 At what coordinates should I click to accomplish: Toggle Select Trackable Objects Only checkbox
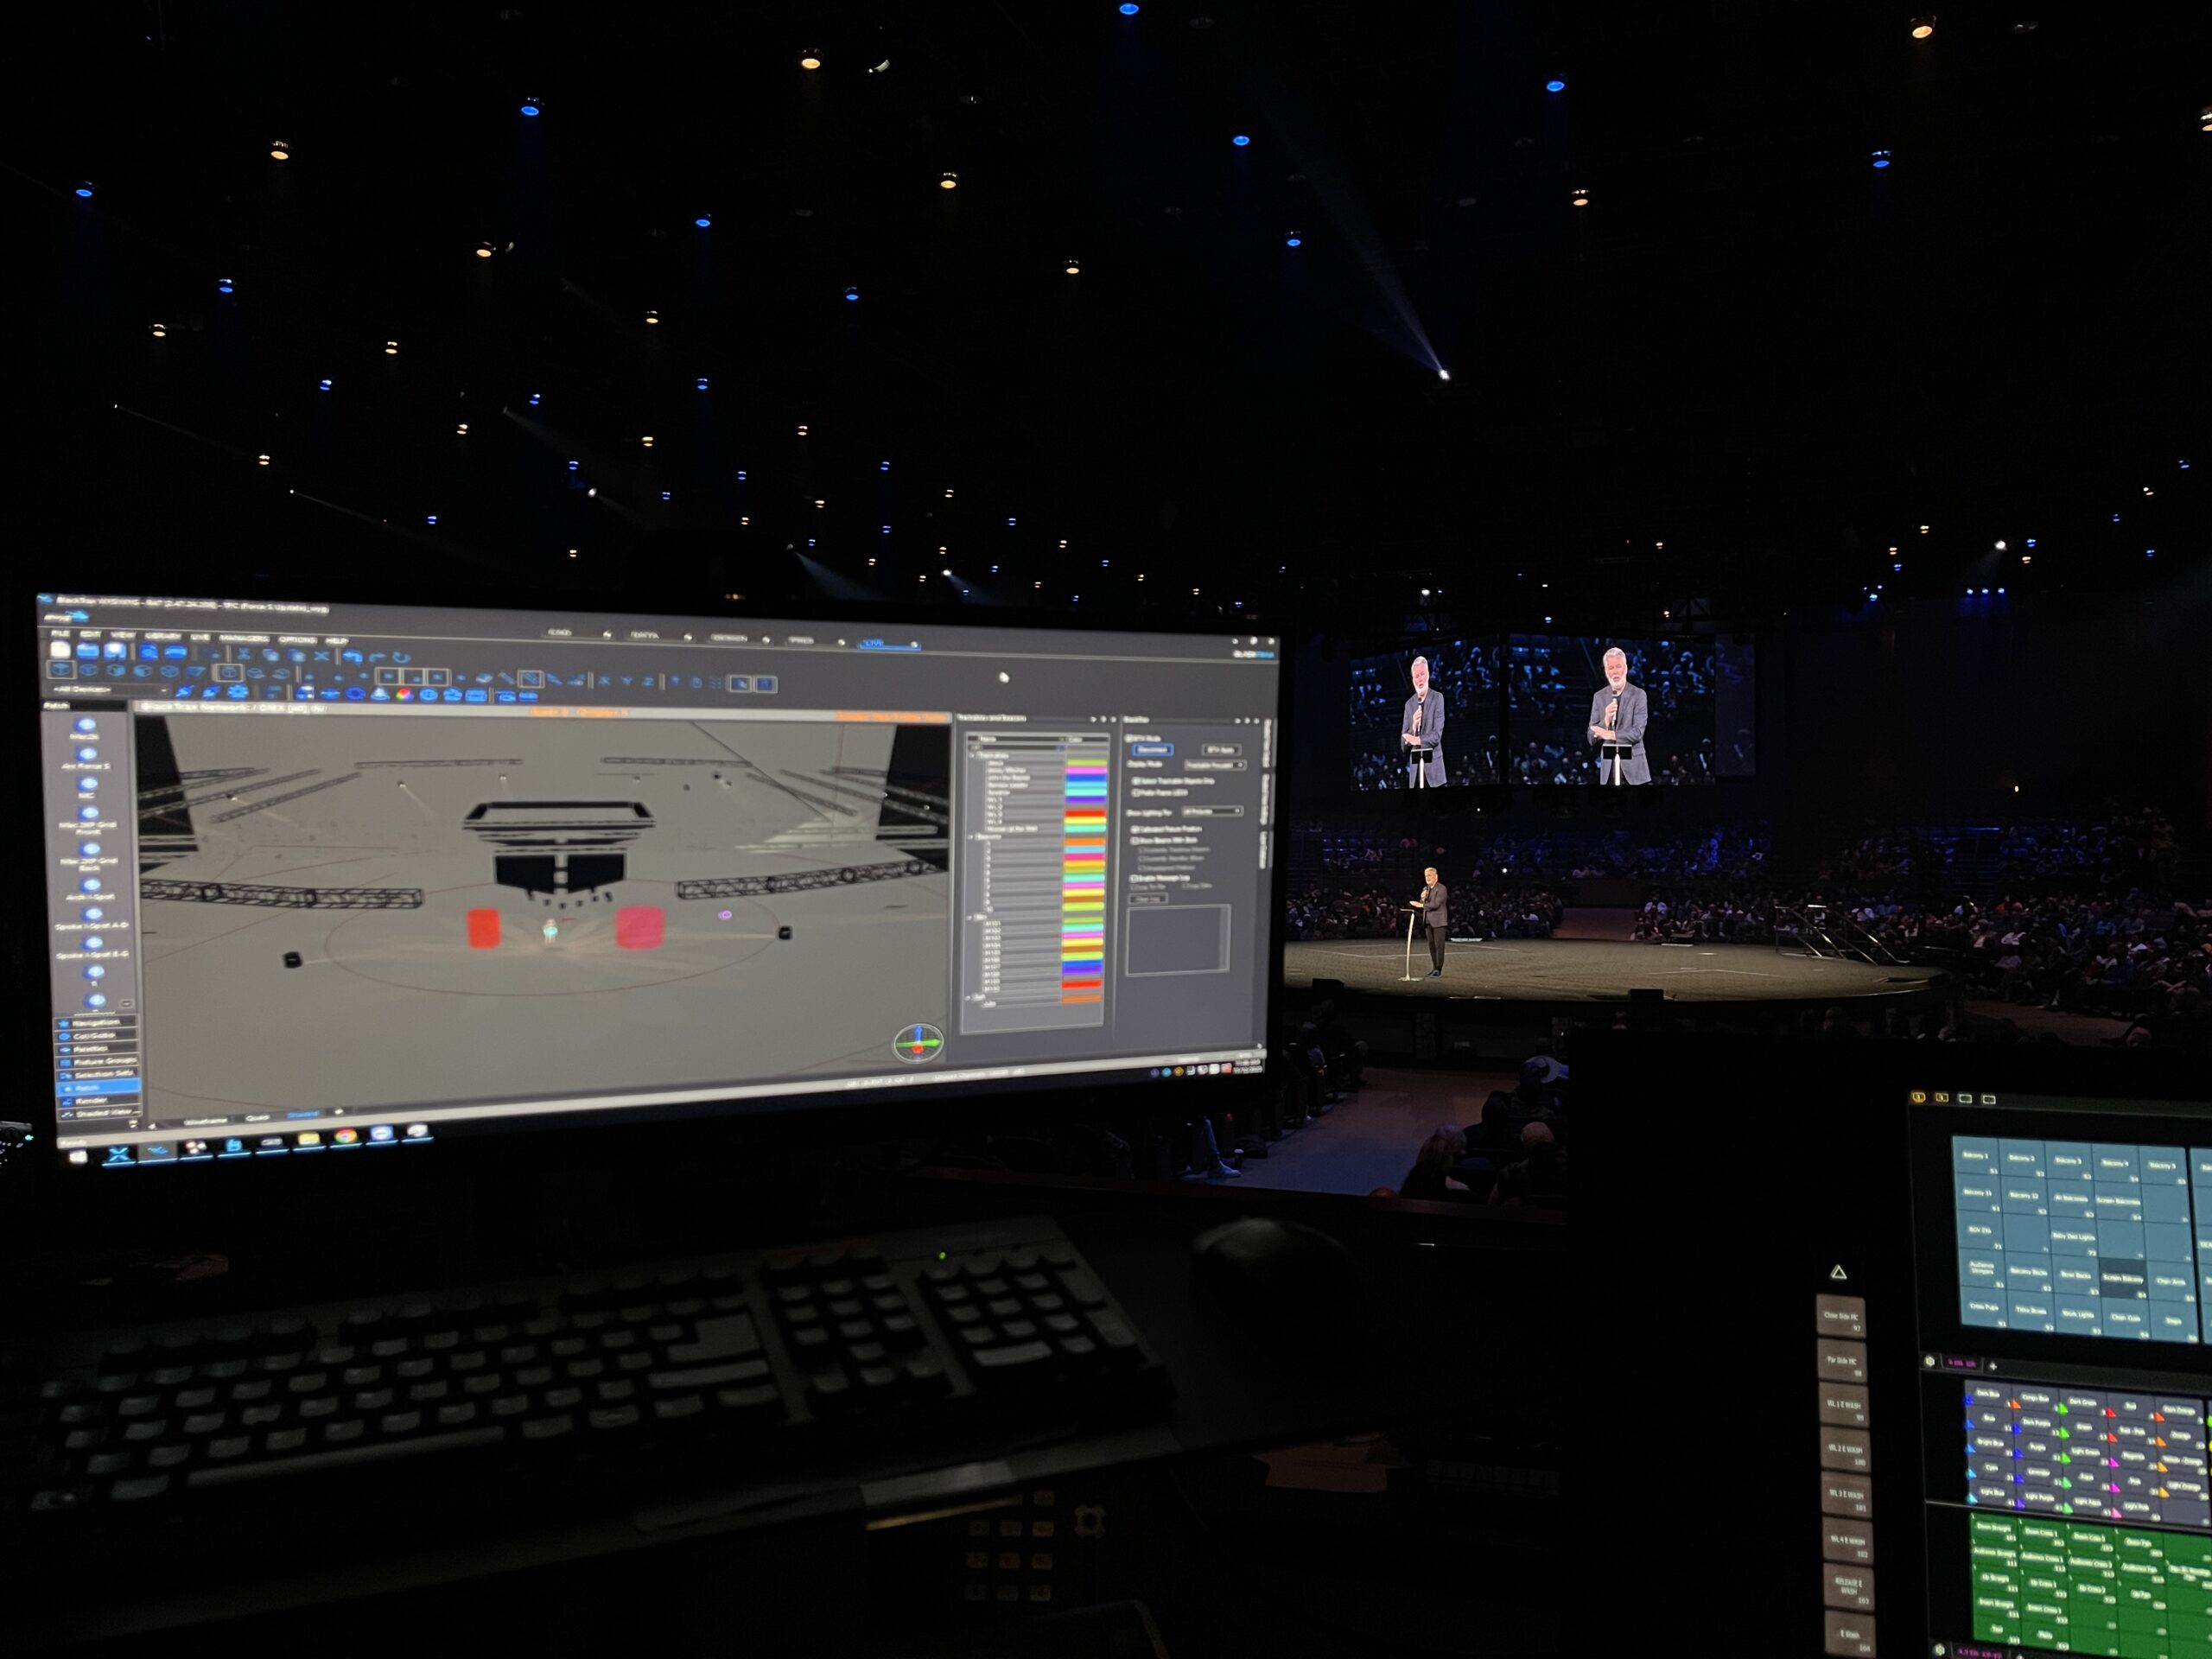[1136, 780]
